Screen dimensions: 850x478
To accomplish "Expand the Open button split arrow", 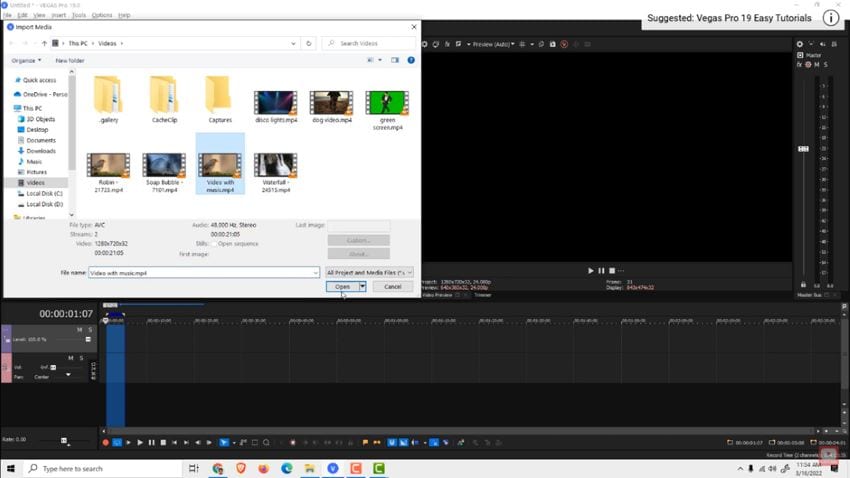I will pyautogui.click(x=363, y=287).
